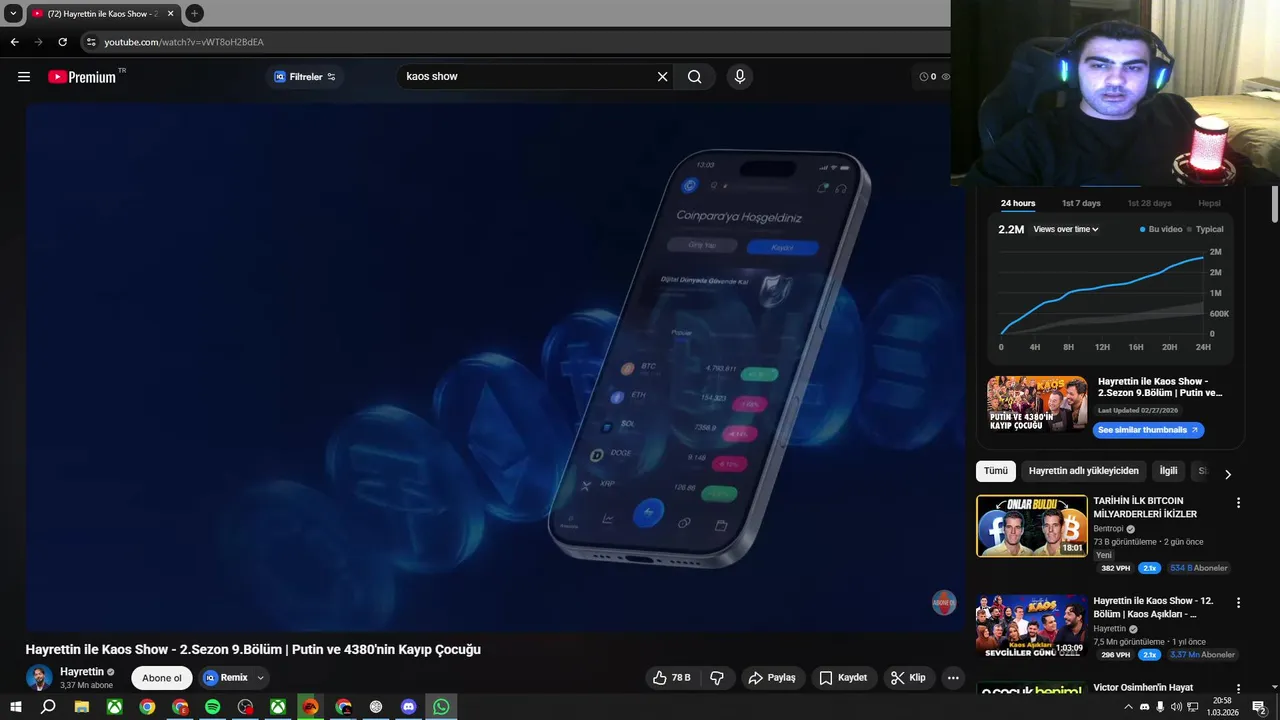Close the Hayrettin ile Kaos Show tab
1280x720 pixels.
(x=170, y=14)
